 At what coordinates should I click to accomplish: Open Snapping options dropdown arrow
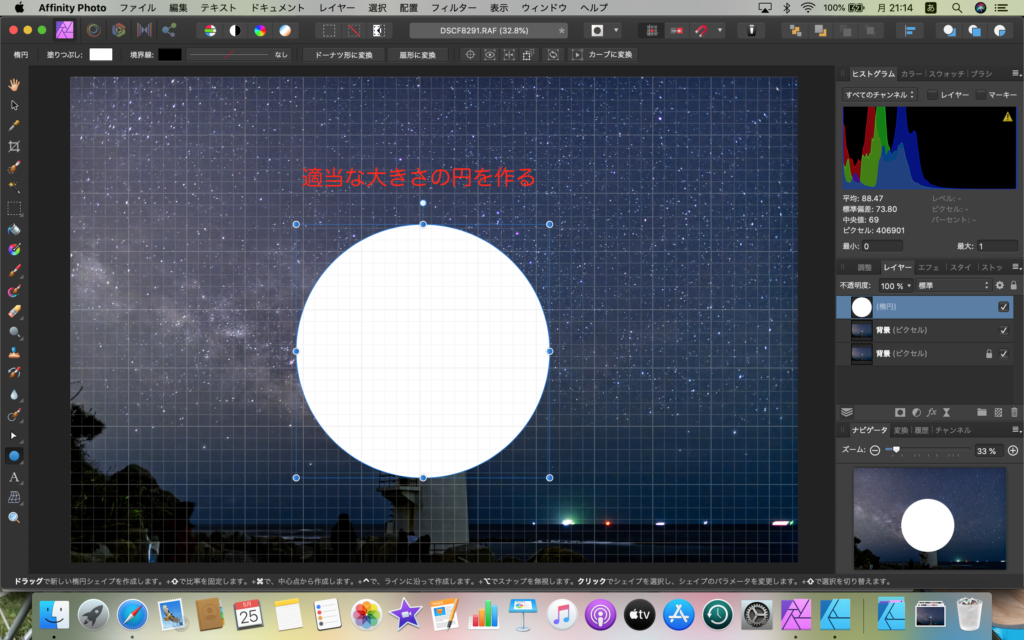point(720,30)
